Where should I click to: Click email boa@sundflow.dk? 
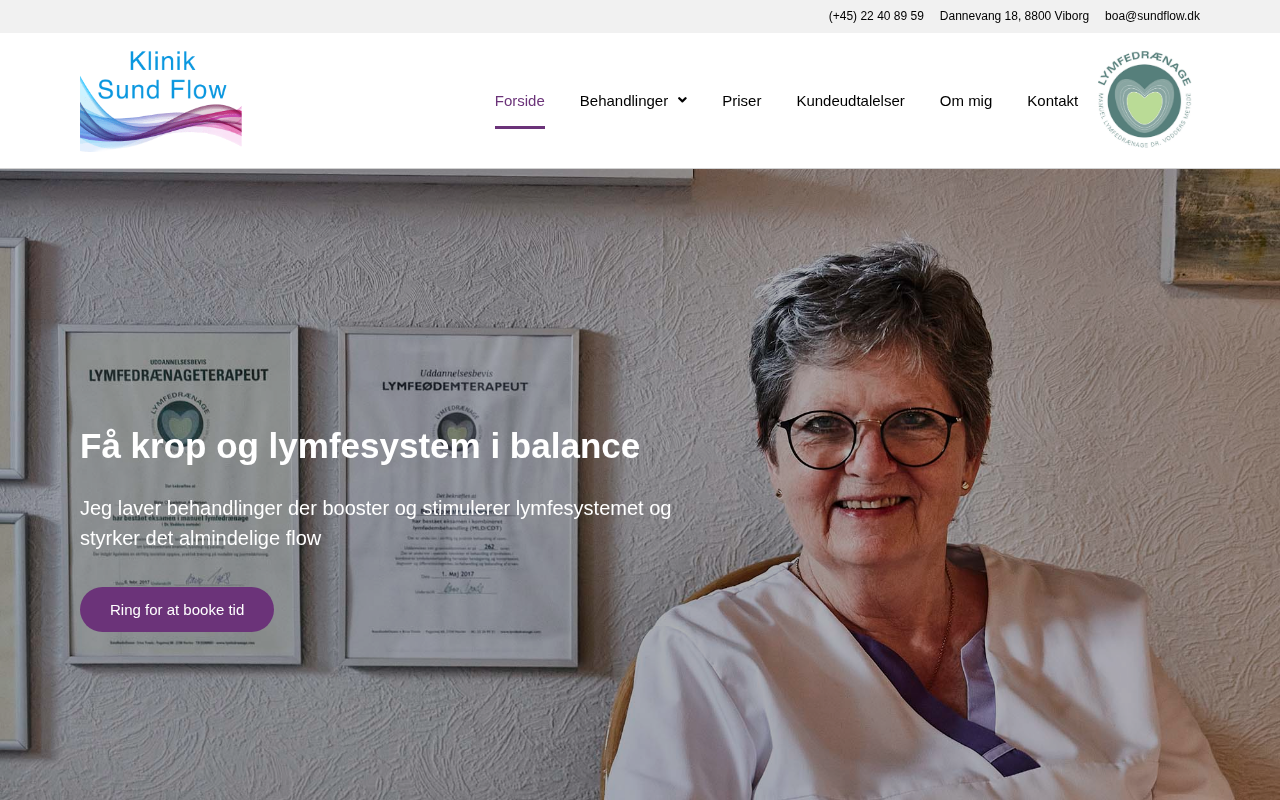tap(1152, 16)
